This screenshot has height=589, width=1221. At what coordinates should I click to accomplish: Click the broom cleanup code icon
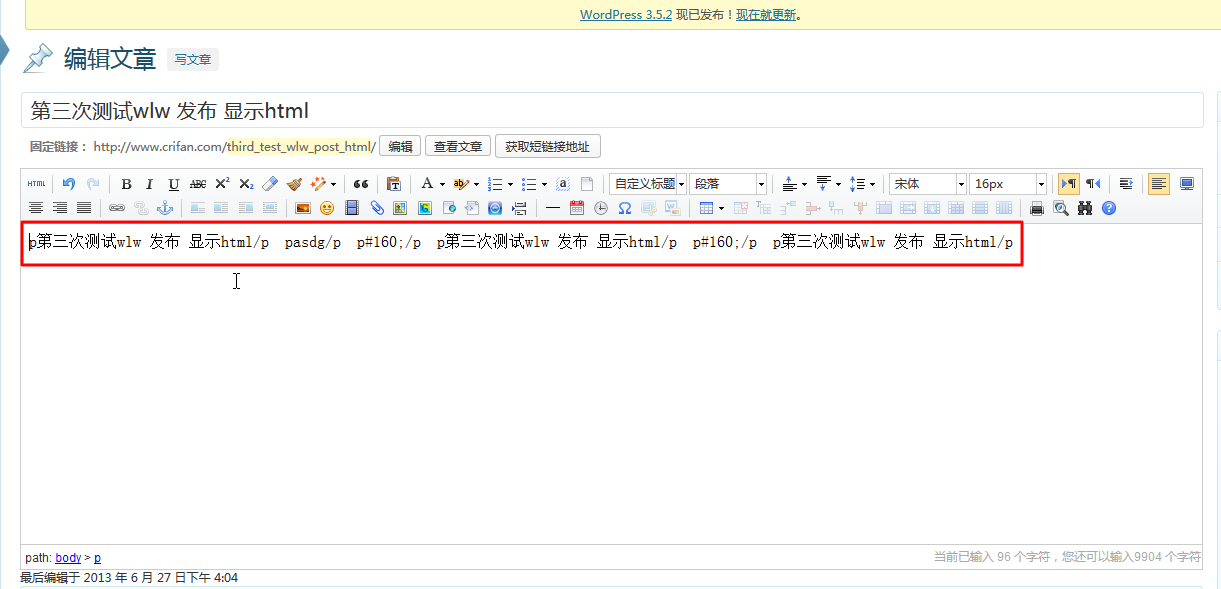294,184
